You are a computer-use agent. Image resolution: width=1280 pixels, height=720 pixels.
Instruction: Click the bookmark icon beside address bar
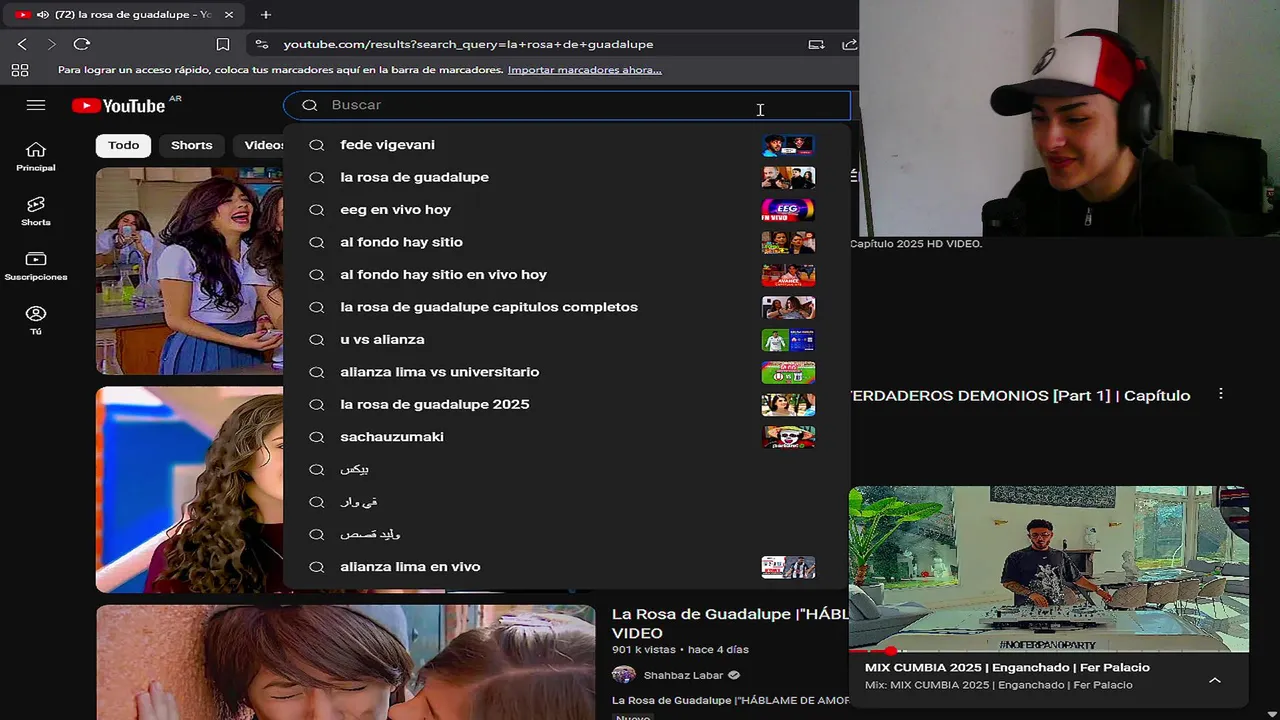[x=223, y=44]
